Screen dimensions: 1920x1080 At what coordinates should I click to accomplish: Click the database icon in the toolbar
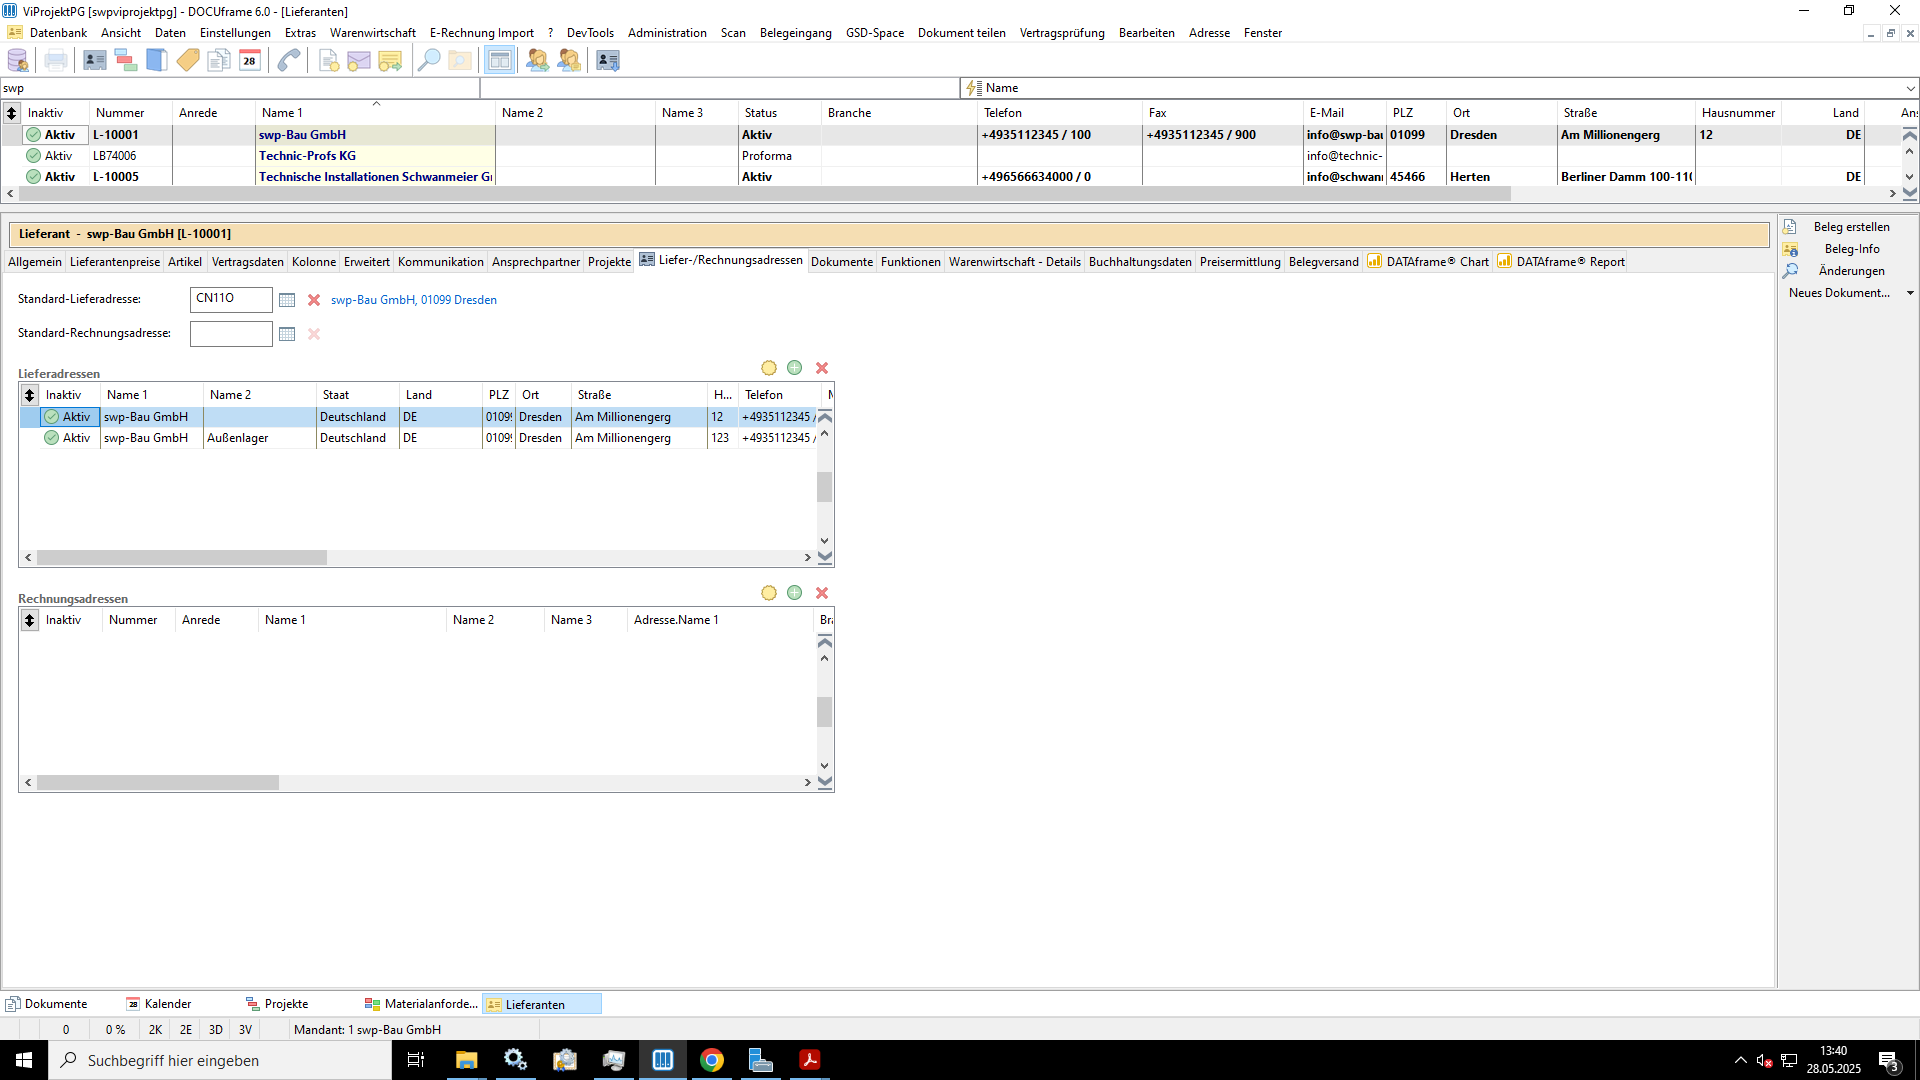[18, 60]
